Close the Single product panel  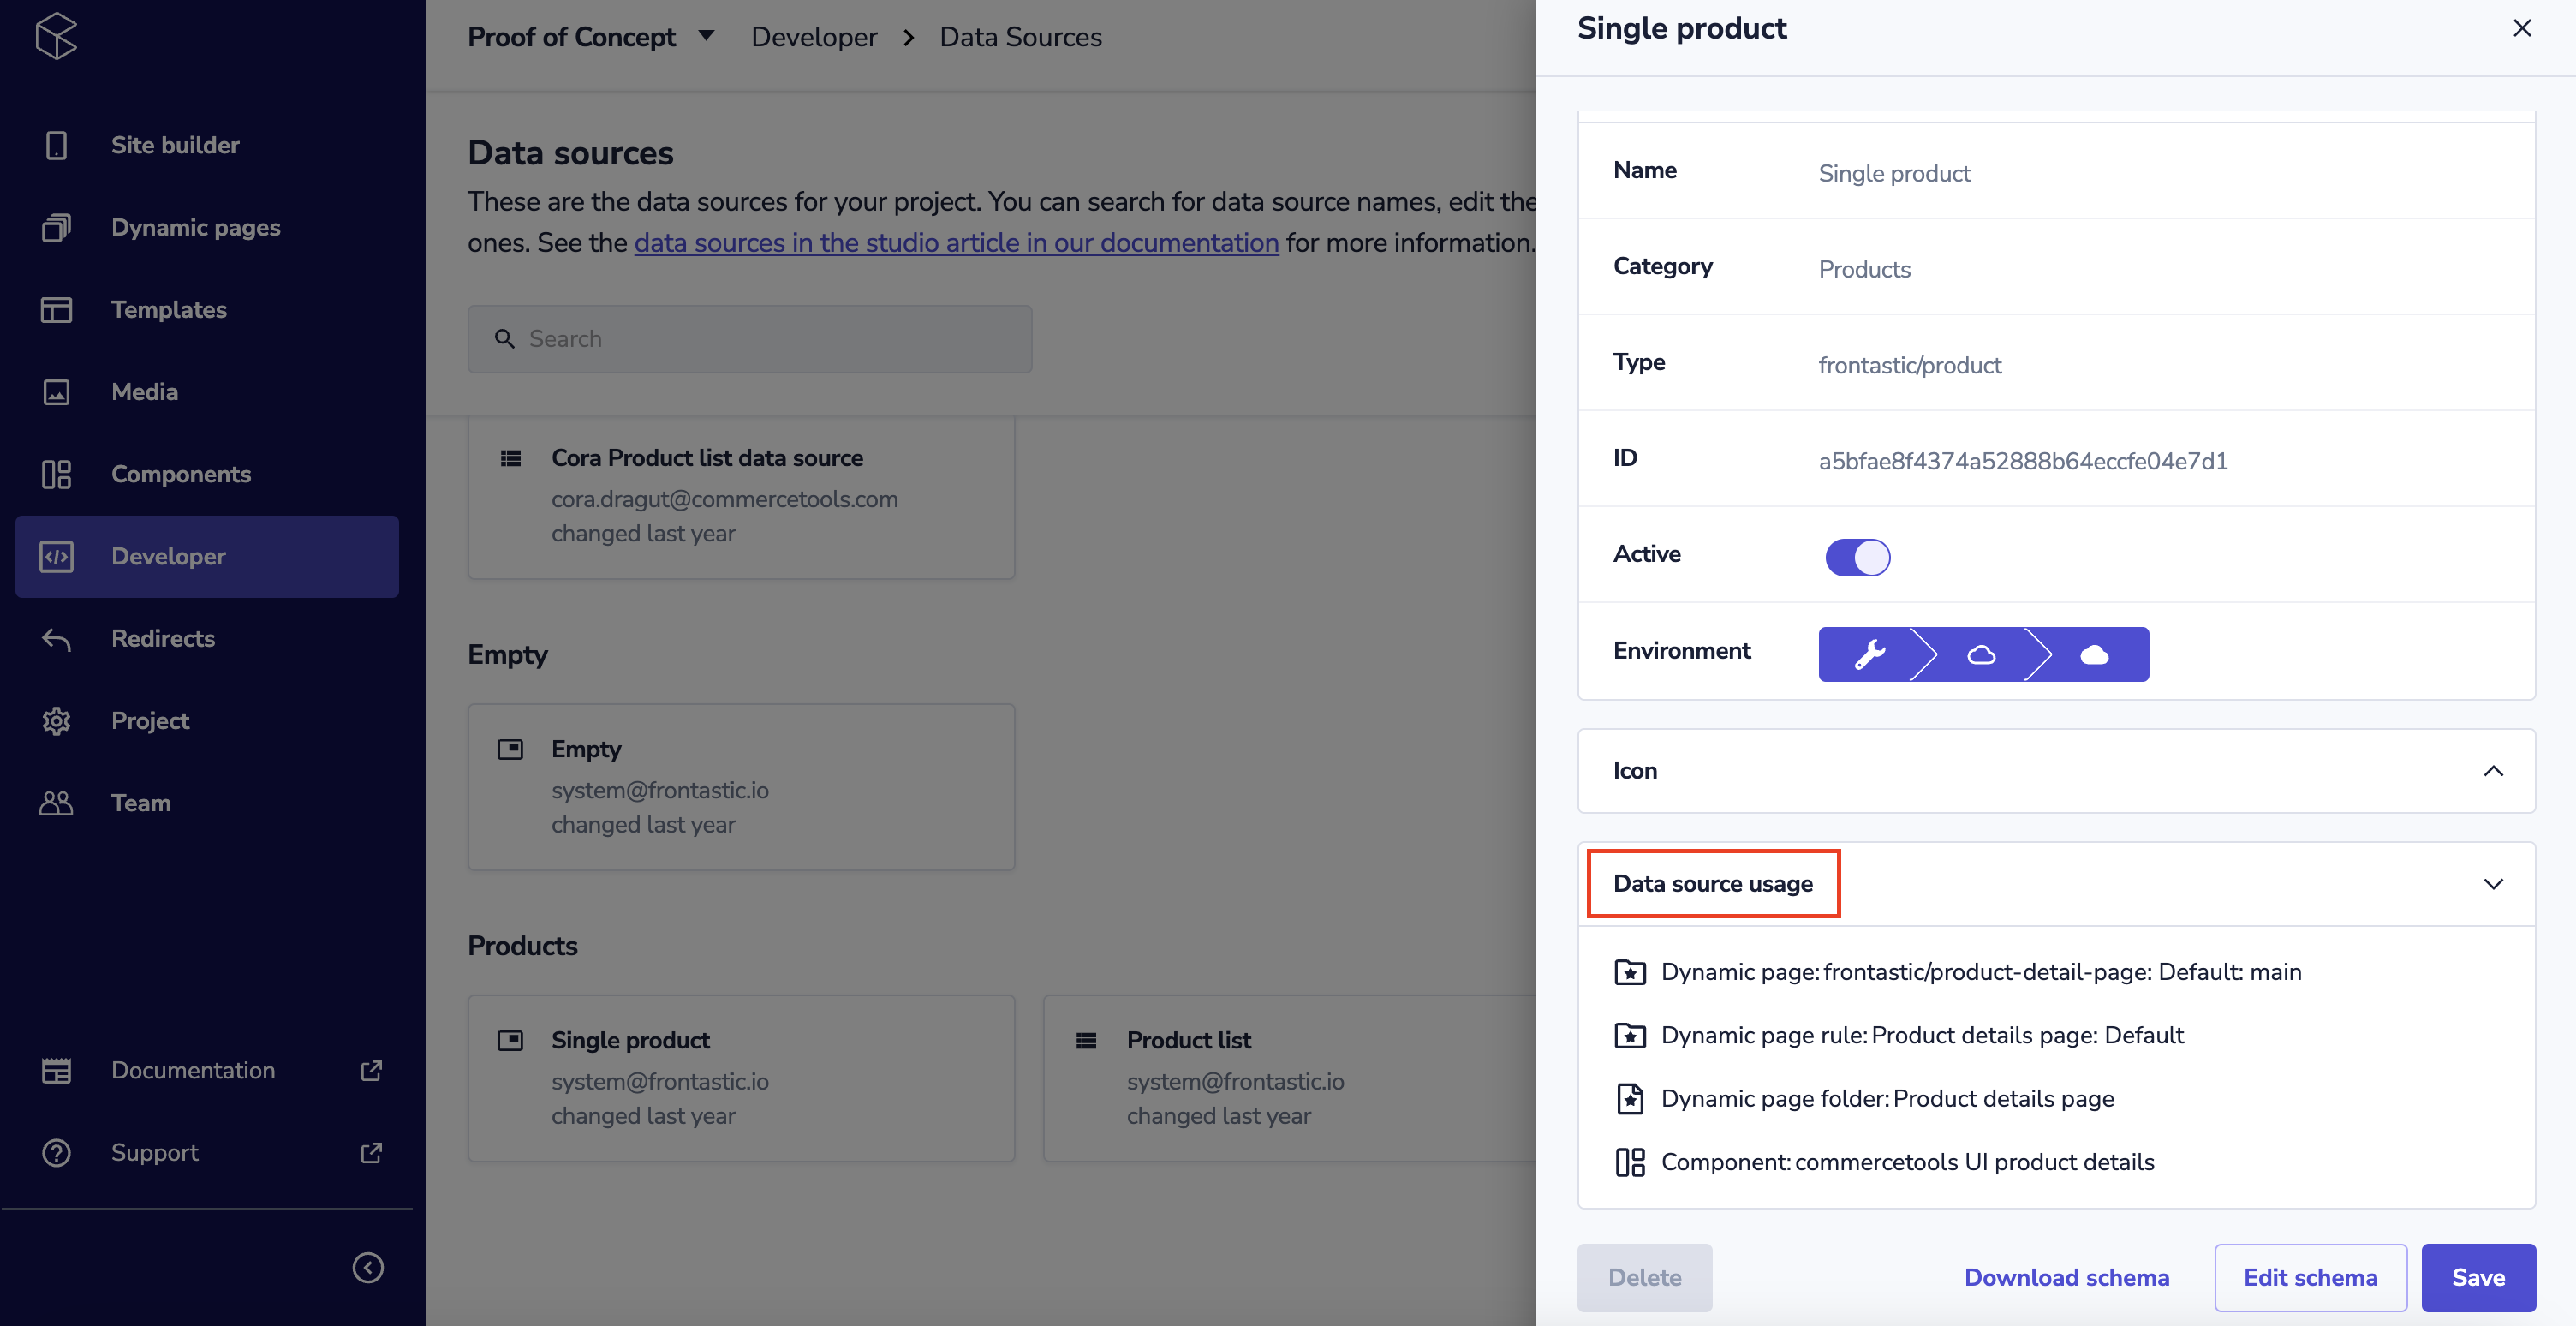2521,28
